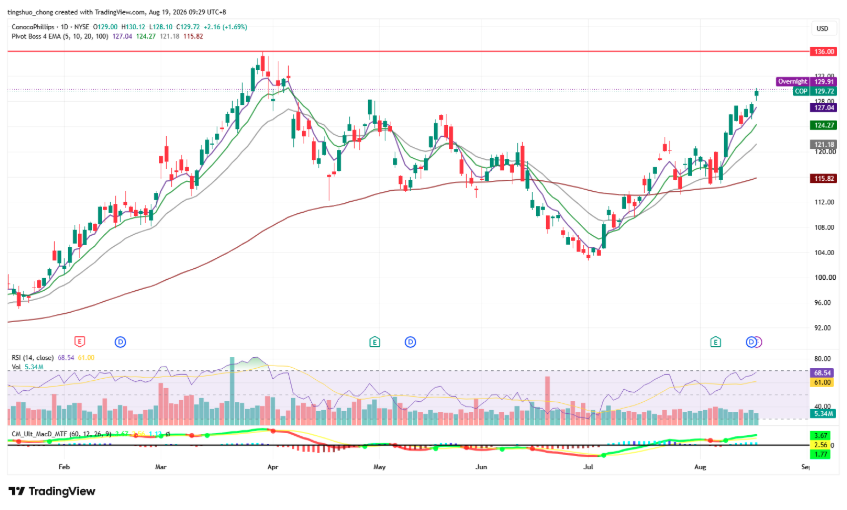Click the C129.72 close value in legend
Viewport: 847px width, 510px height.
point(188,26)
